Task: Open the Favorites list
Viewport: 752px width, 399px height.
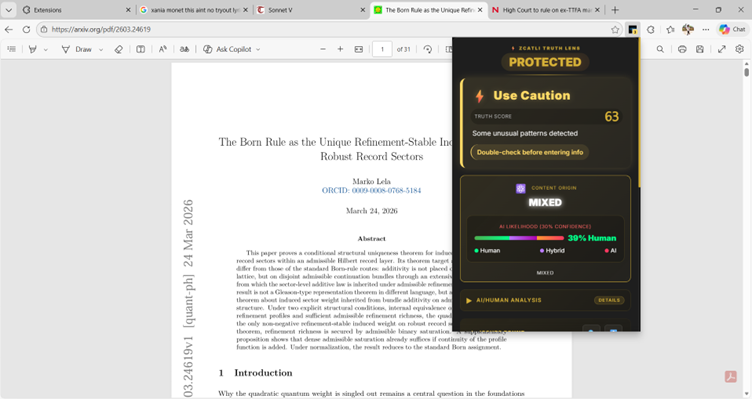Action: pyautogui.click(x=670, y=29)
